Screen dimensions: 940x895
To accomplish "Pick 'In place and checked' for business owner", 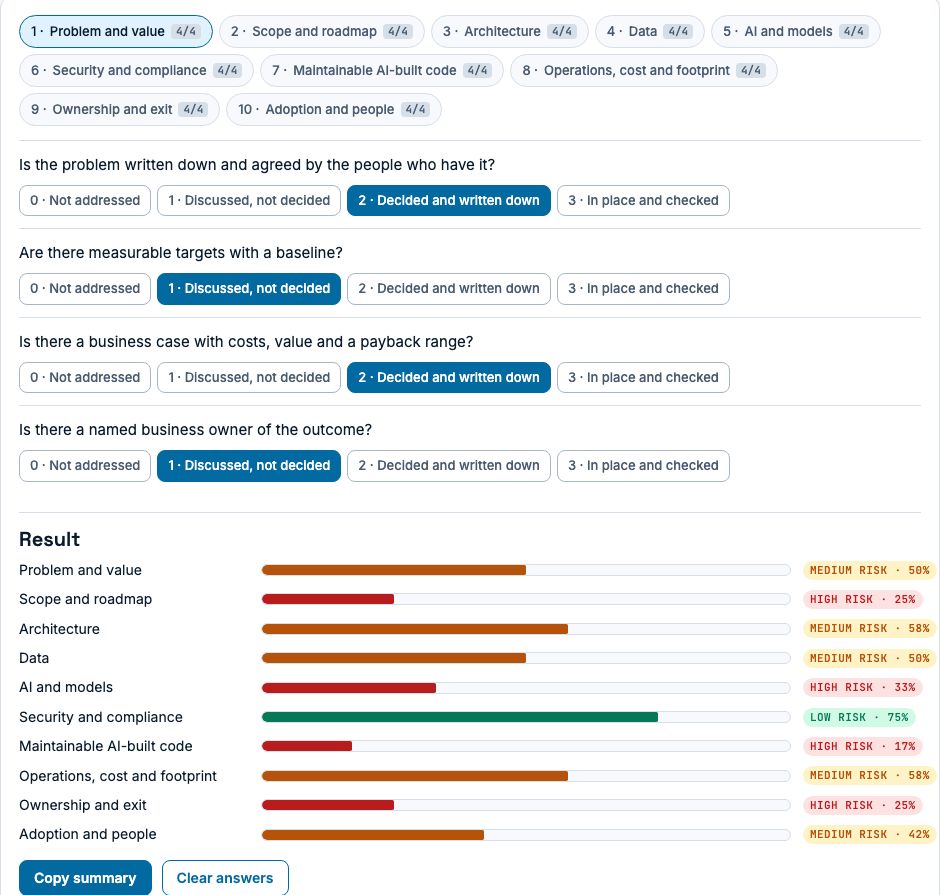I will pyautogui.click(x=643, y=466).
